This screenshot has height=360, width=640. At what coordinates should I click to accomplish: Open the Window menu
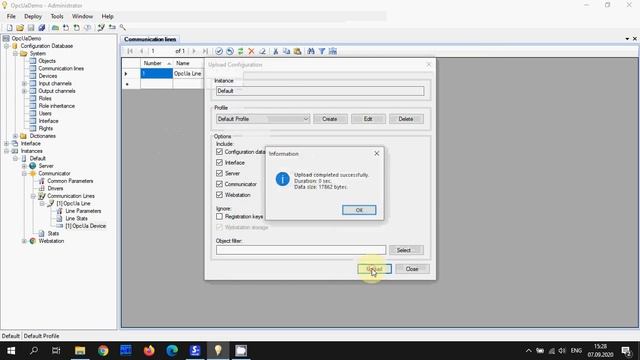point(82,16)
